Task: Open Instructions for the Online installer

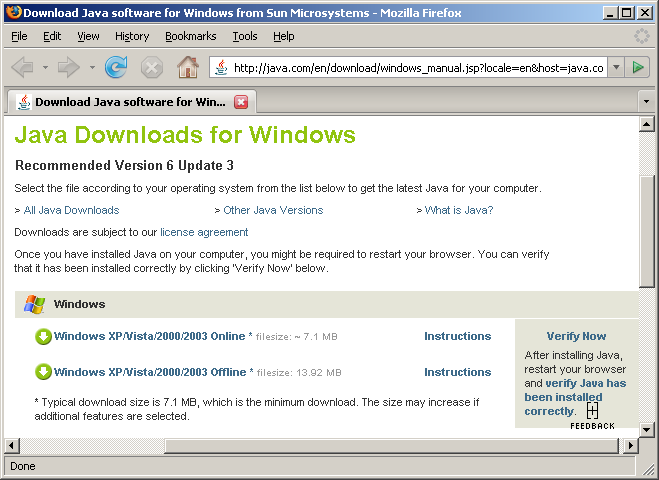Action: [458, 336]
